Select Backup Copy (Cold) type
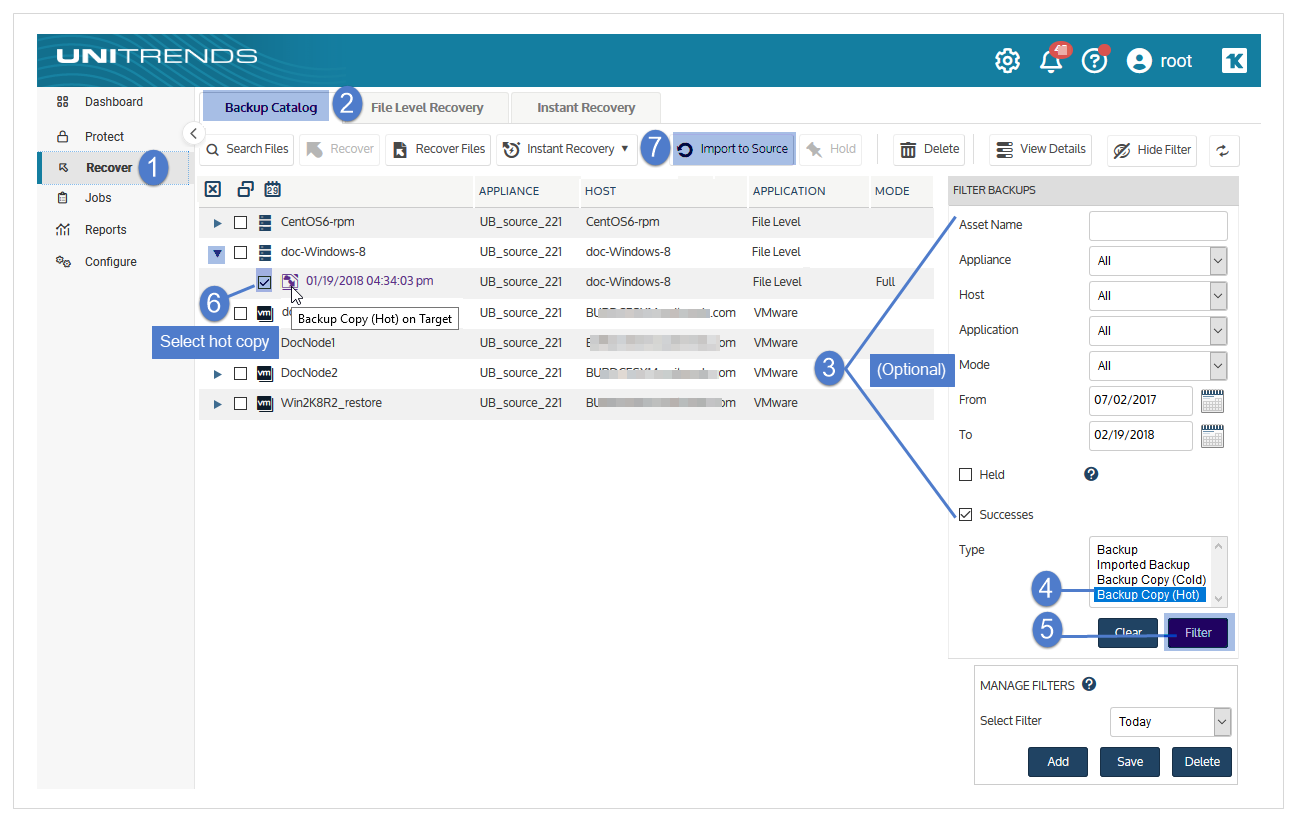This screenshot has height=833, width=1312. [1151, 580]
